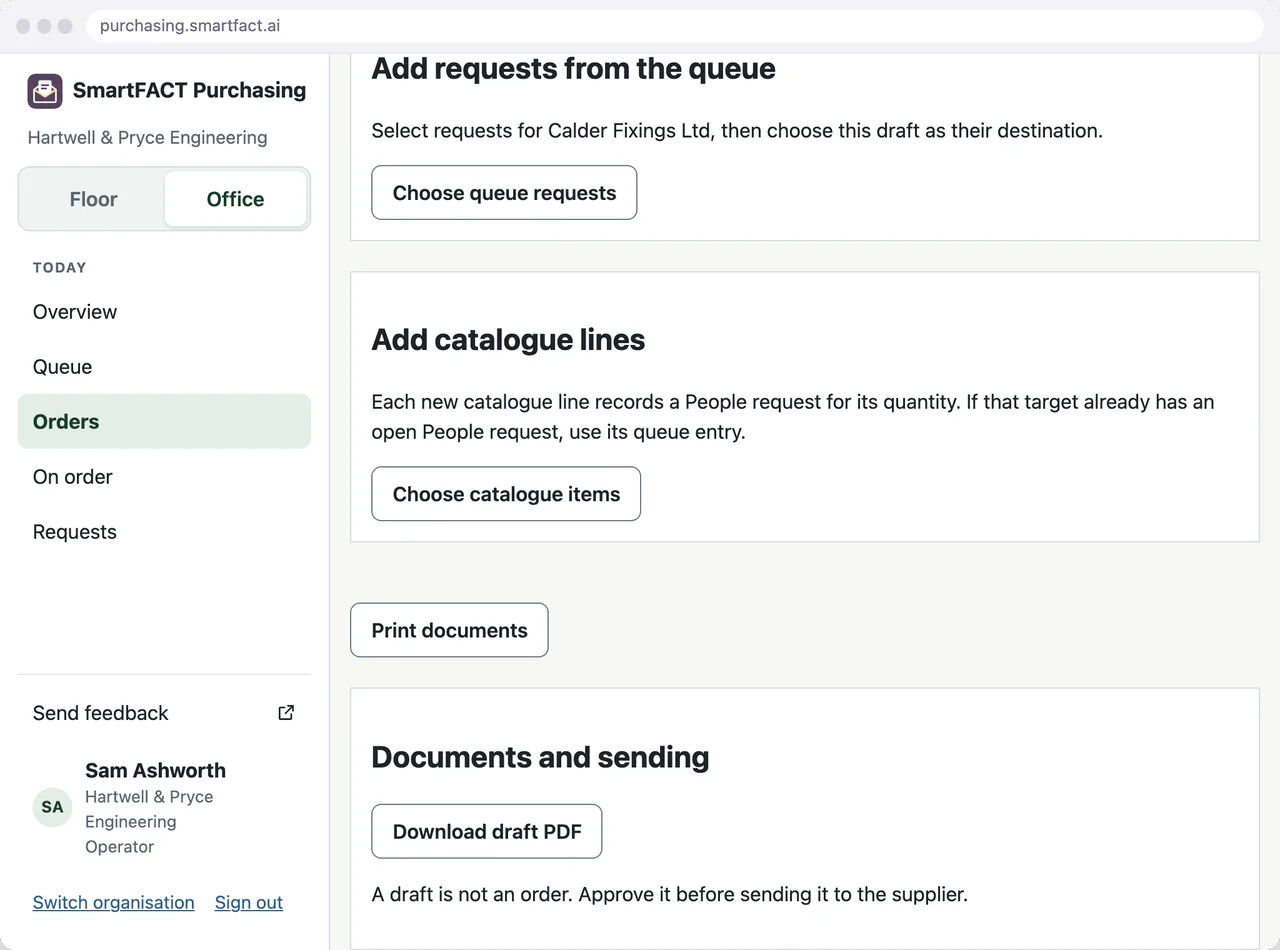Screen dimensions: 1280x950
Task: Click the Hartwell & Pryce Engineering organisation name
Action: pos(148,137)
